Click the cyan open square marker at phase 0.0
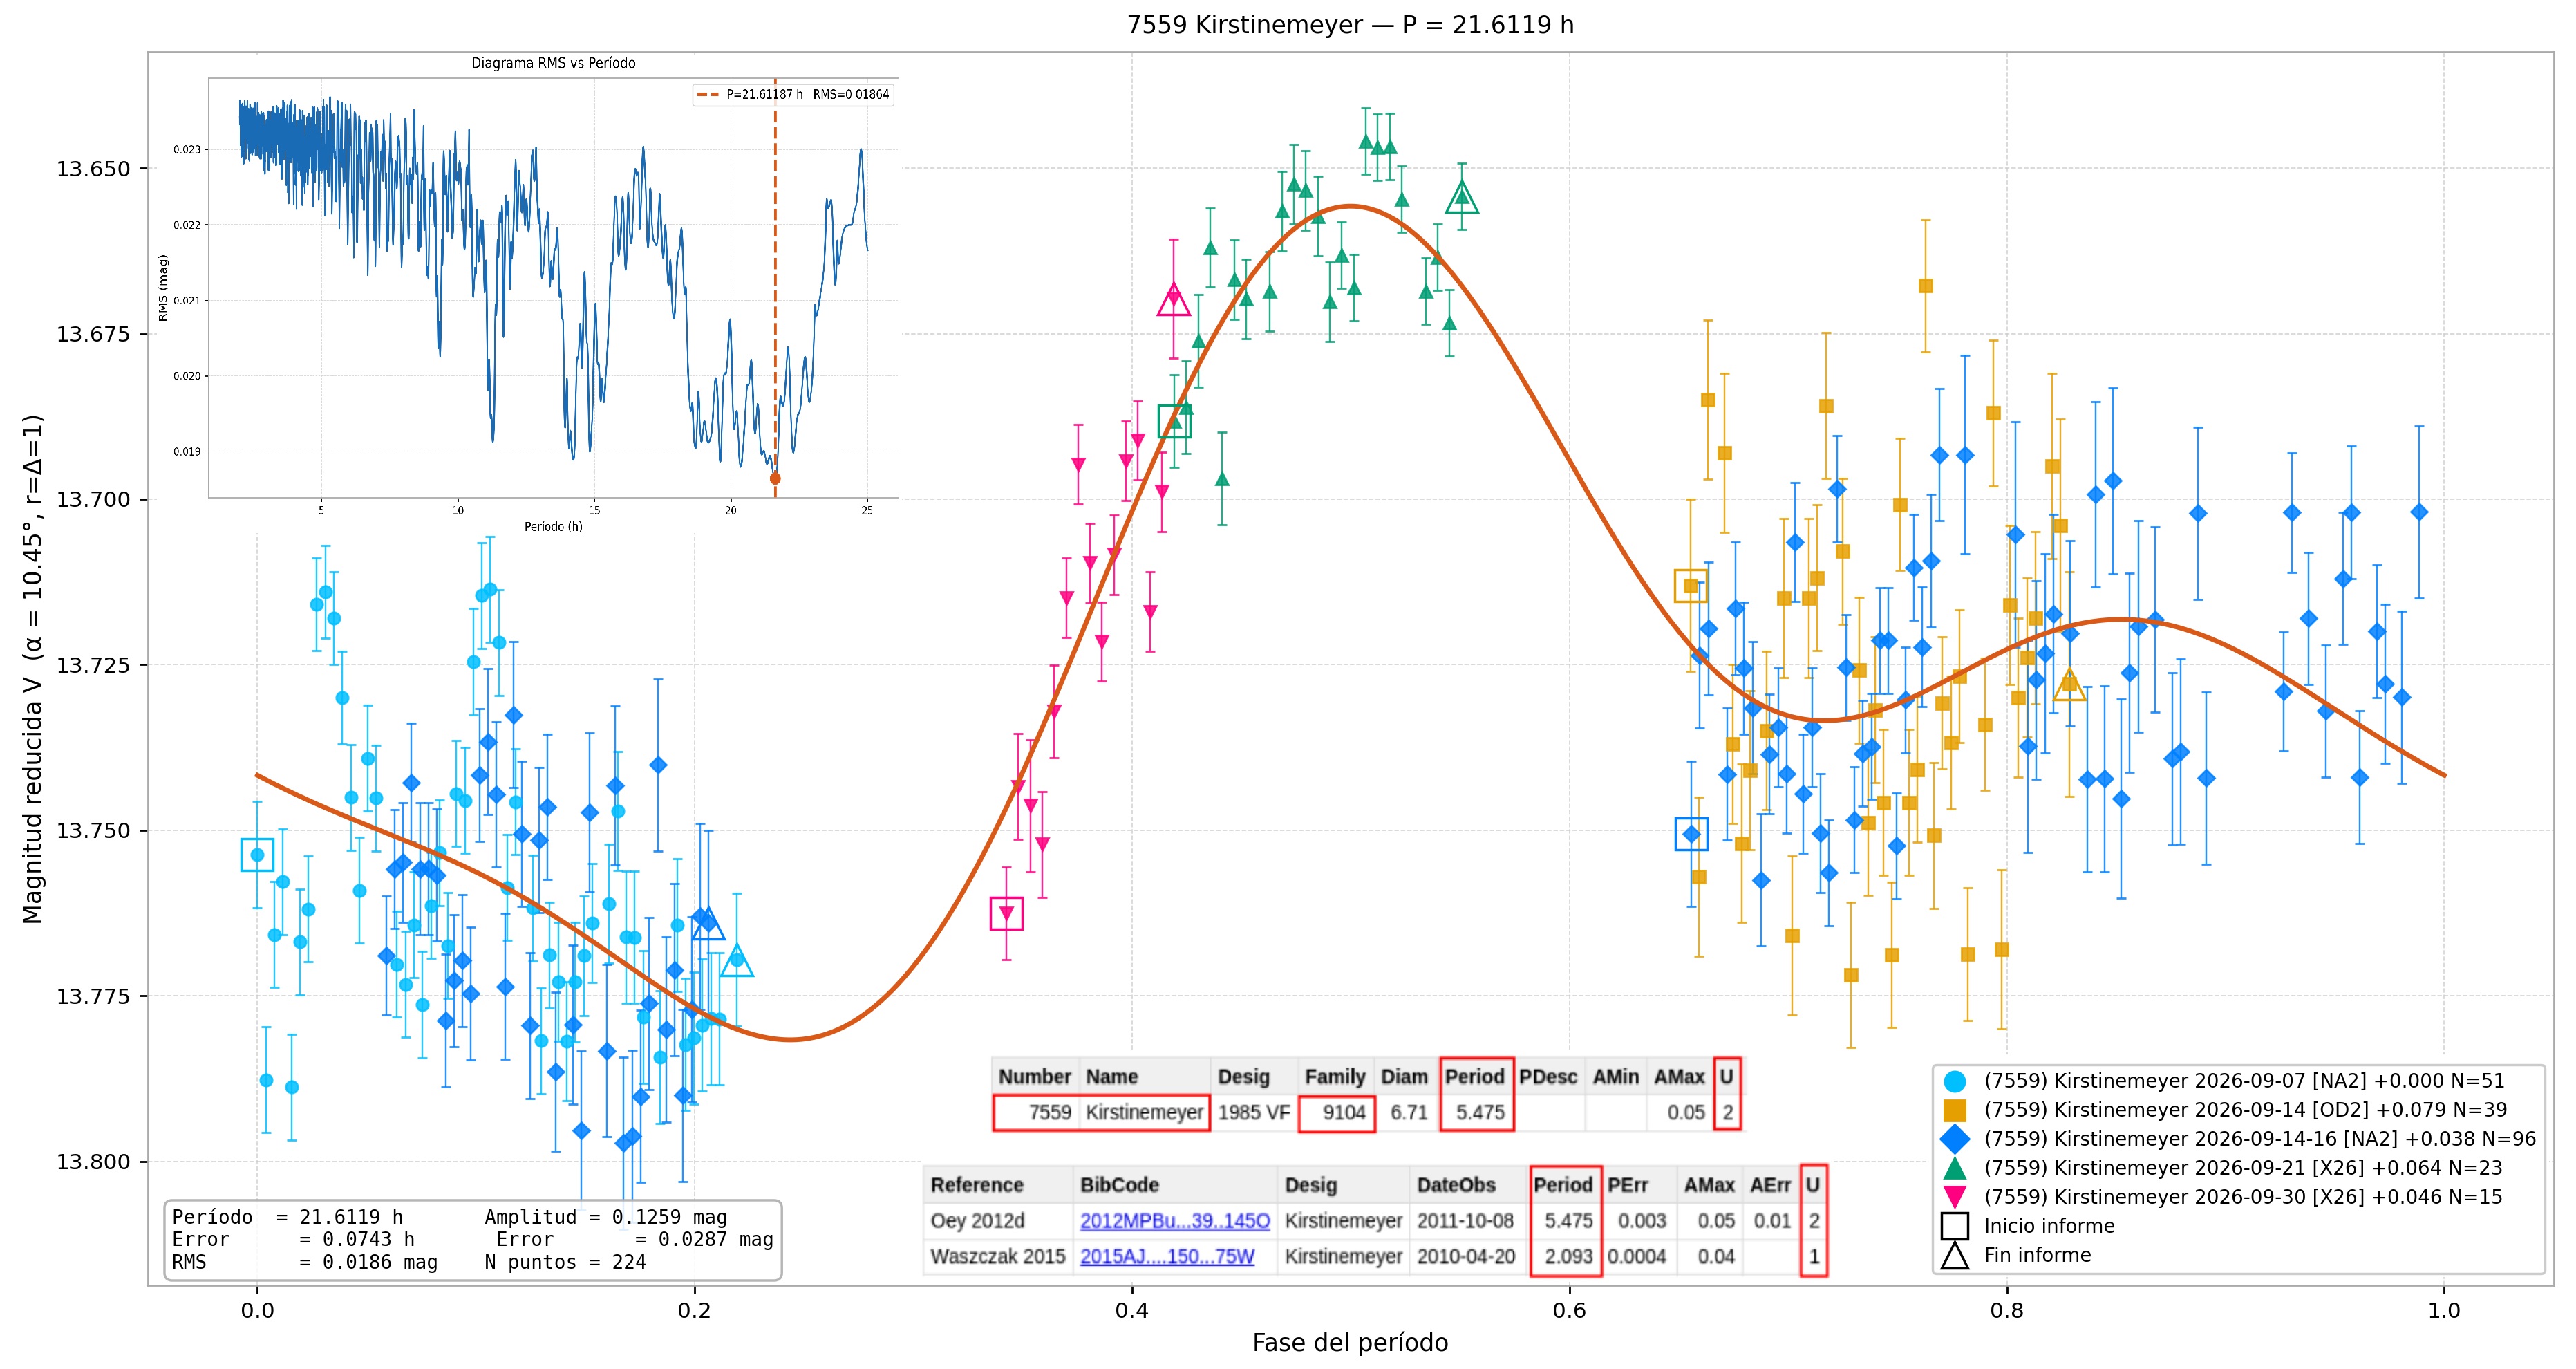The width and height of the screenshot is (2576, 1369). (x=257, y=855)
